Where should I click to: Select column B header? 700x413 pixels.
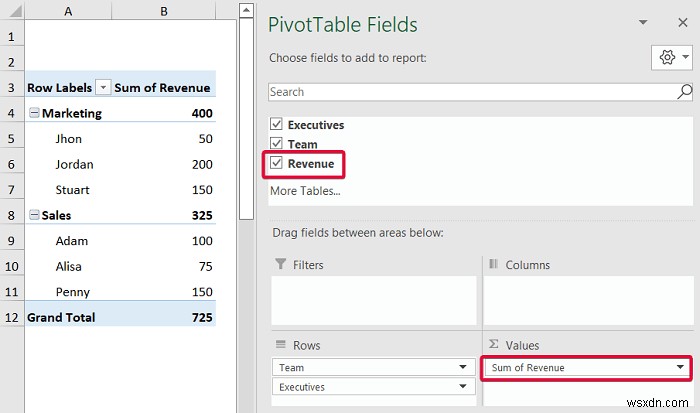(x=164, y=11)
